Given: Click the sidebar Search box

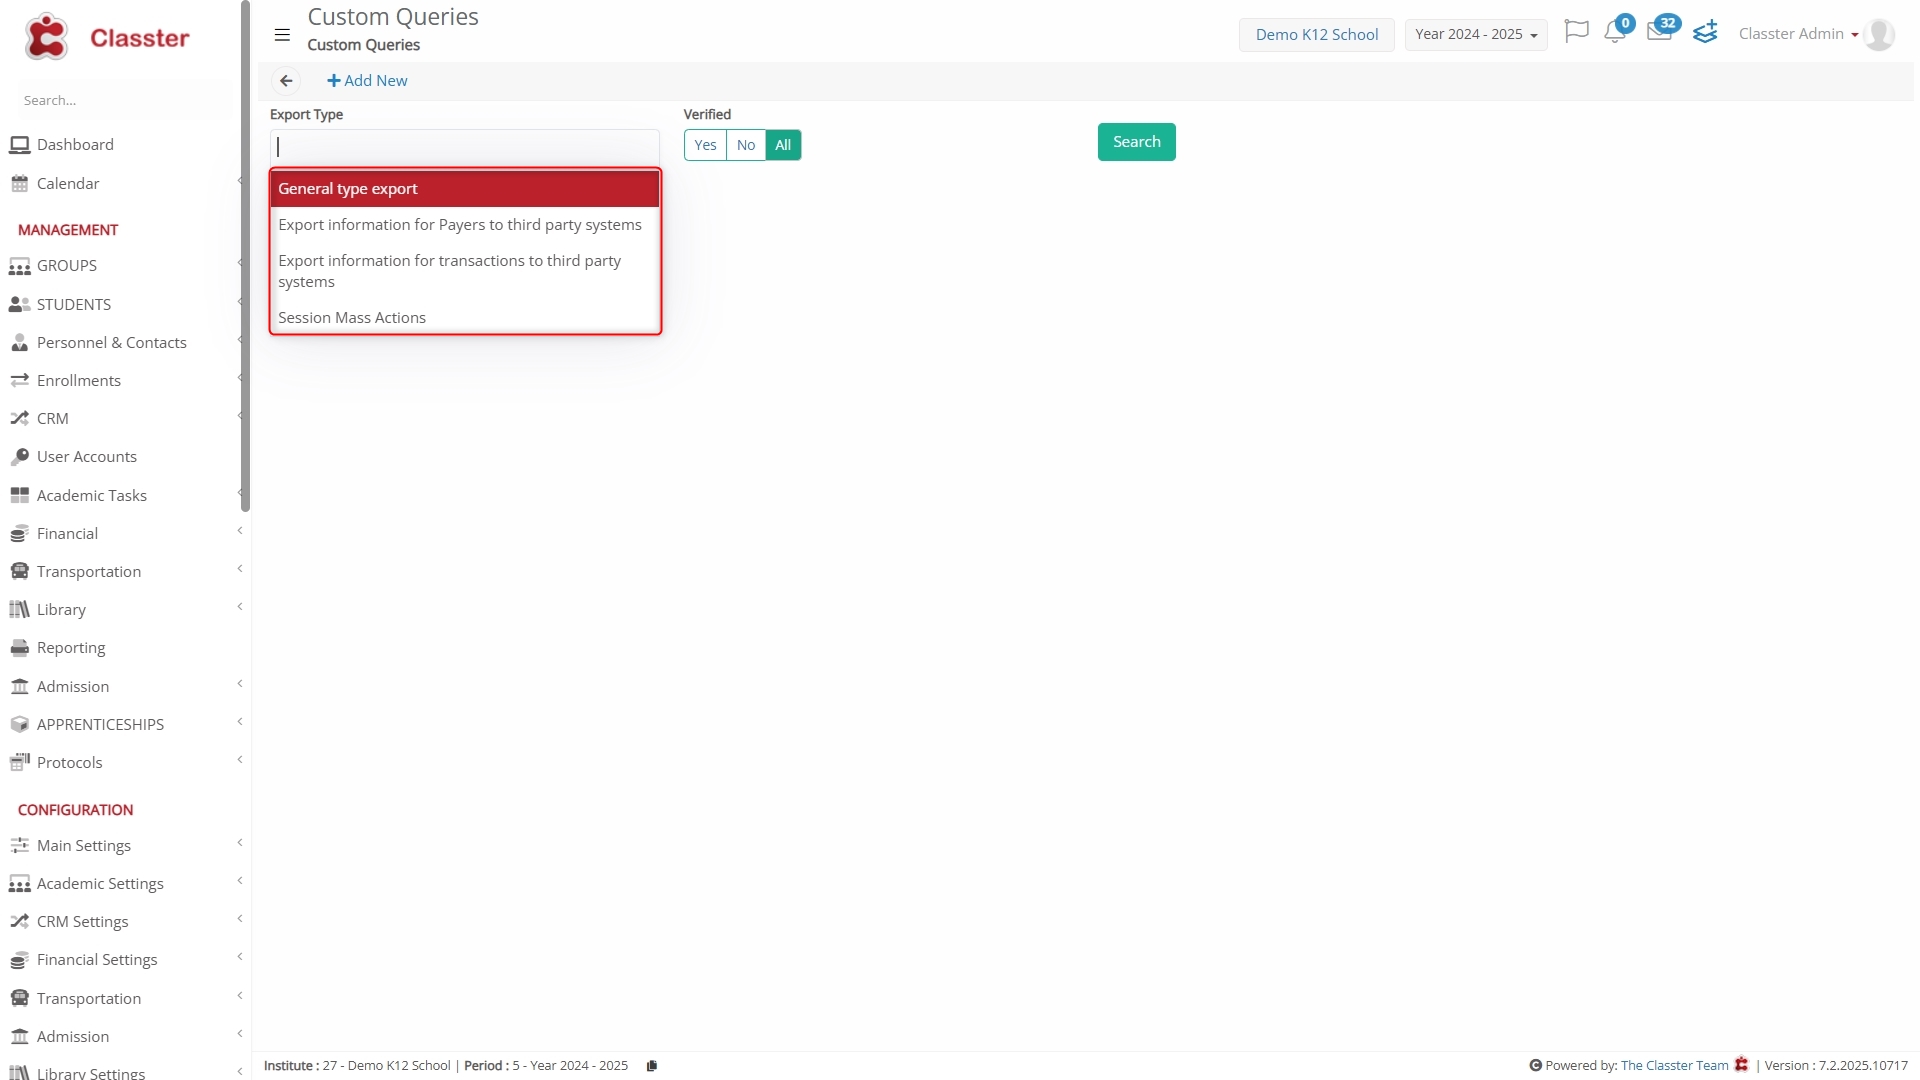Looking at the screenshot, I should tap(125, 100).
